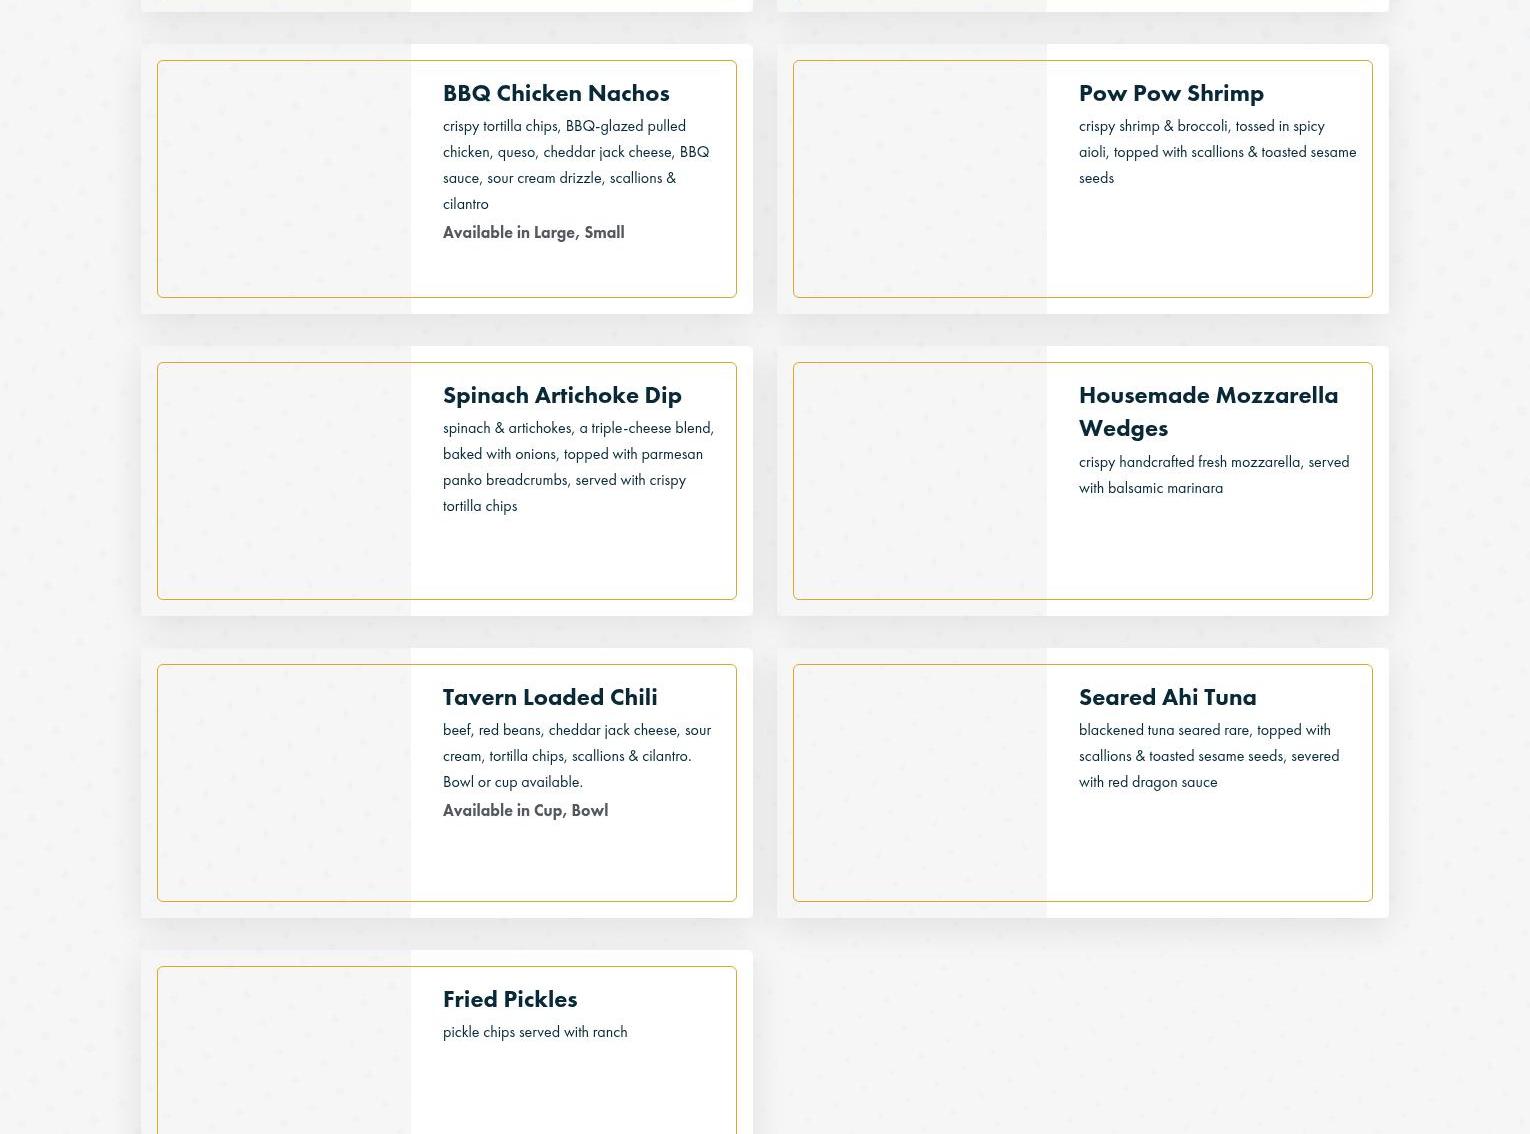Select the description "crispy shrimp & broccoli"

point(1217,151)
